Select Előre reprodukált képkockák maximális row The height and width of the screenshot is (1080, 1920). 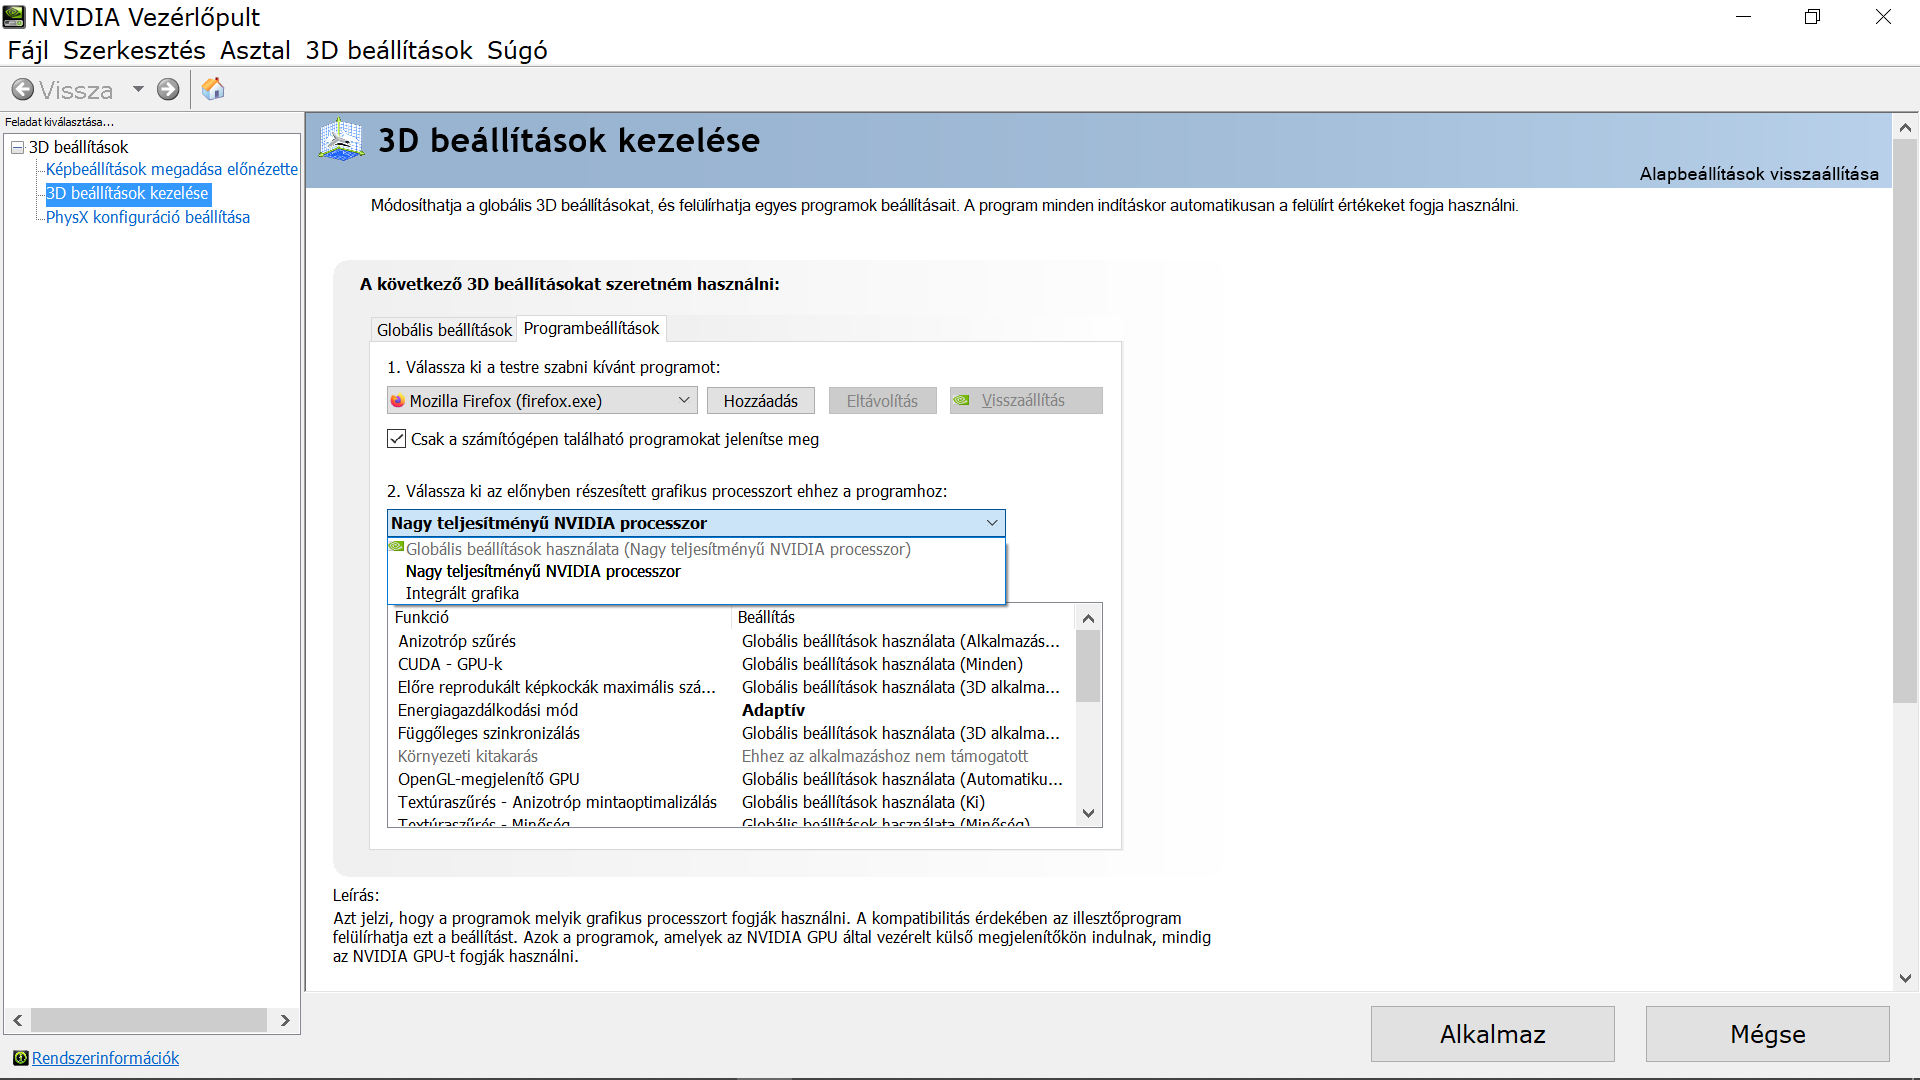click(x=732, y=687)
